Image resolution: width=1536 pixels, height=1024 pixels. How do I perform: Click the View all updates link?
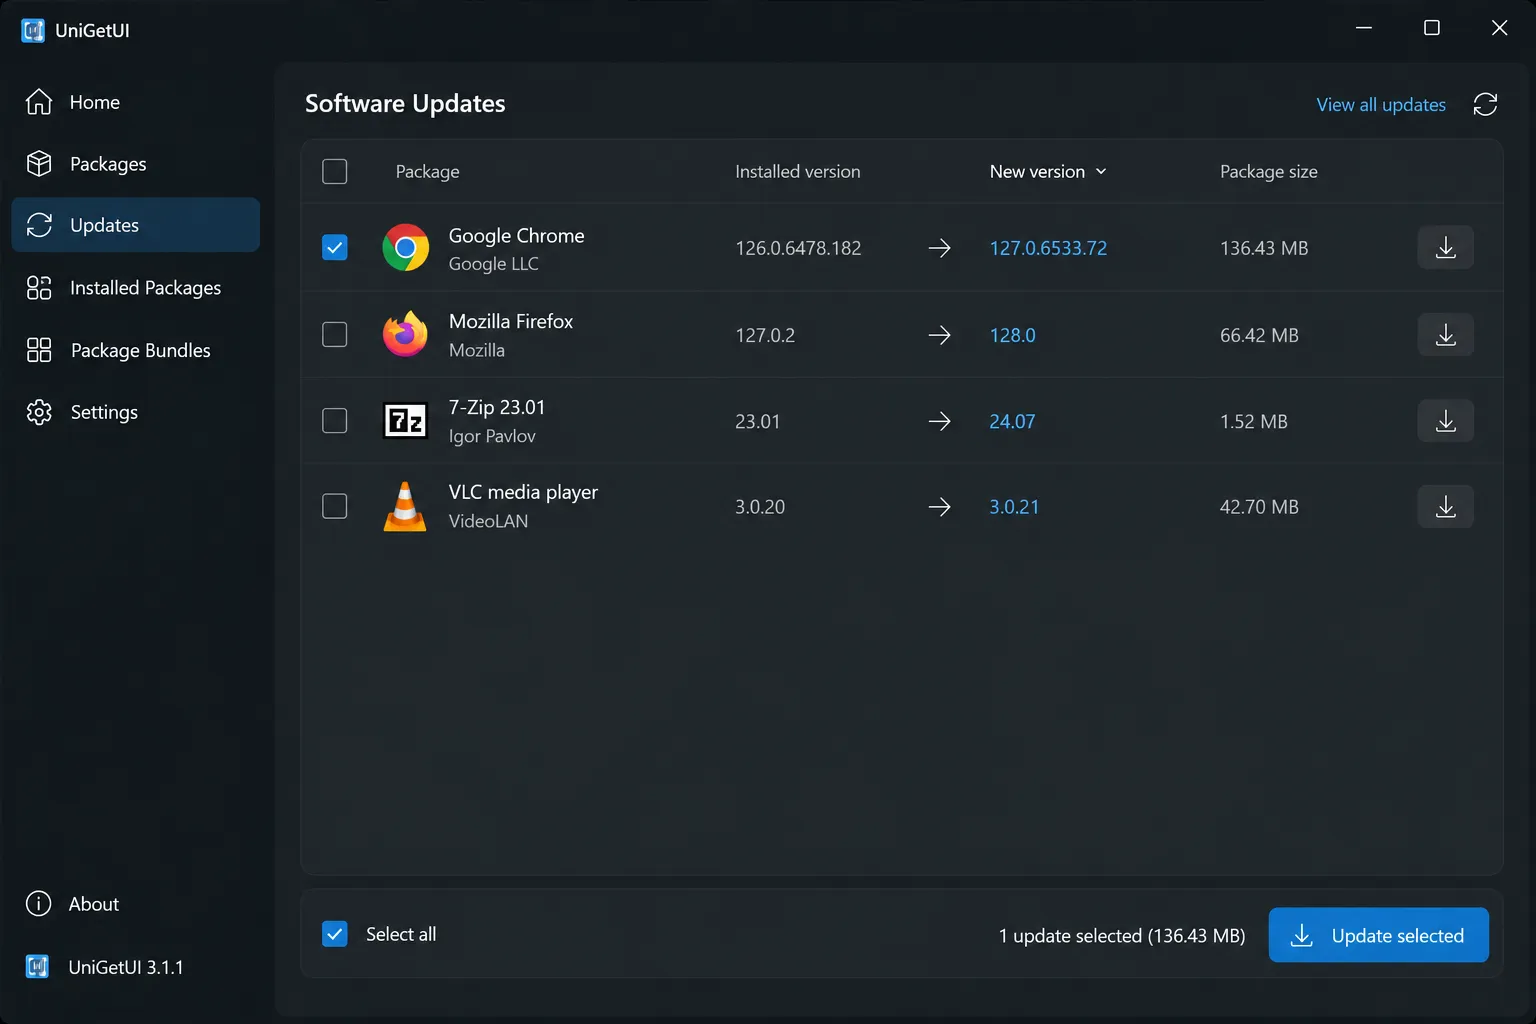click(1381, 105)
